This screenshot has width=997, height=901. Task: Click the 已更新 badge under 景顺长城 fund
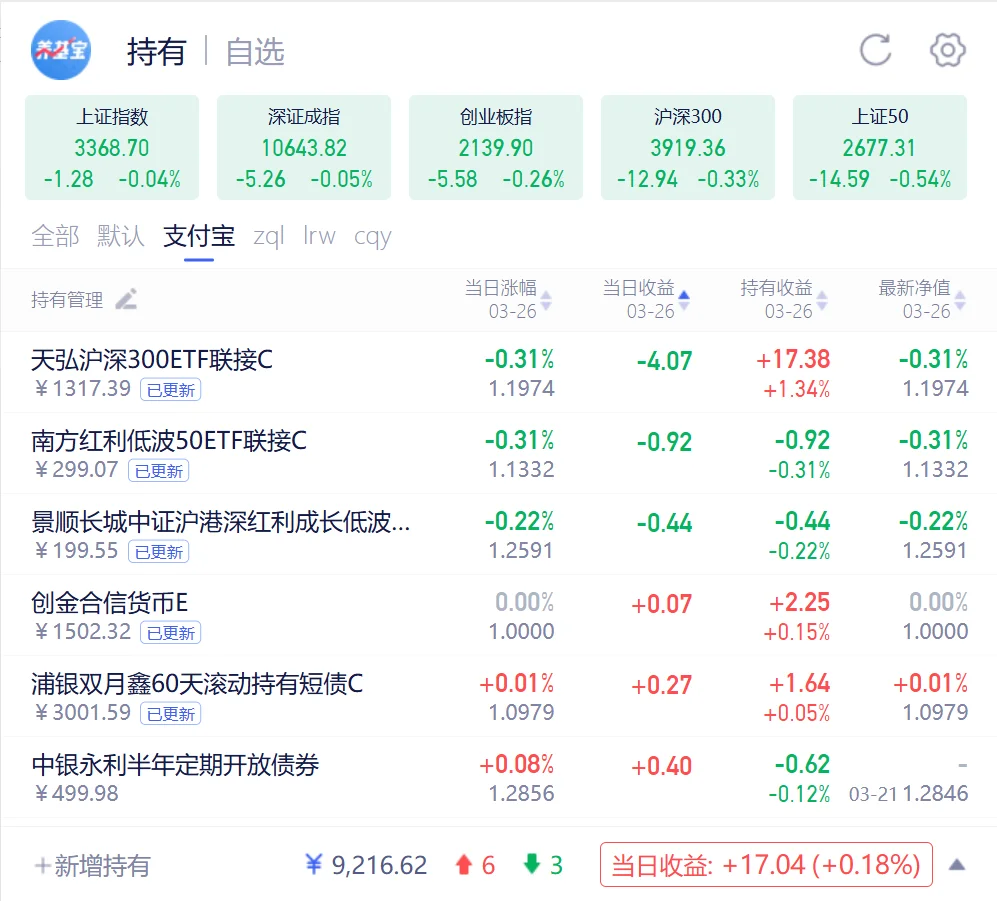(158, 551)
